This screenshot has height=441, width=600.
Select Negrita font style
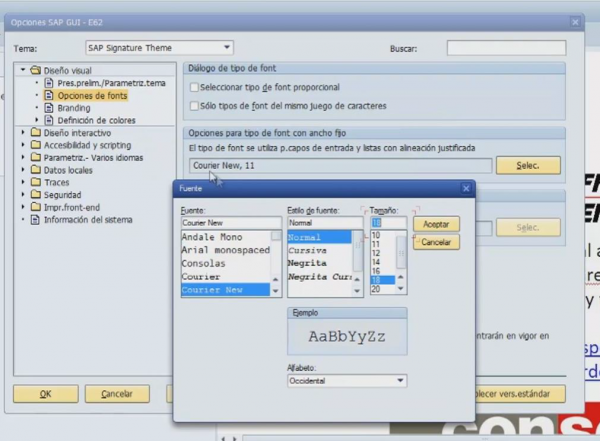[x=320, y=263]
